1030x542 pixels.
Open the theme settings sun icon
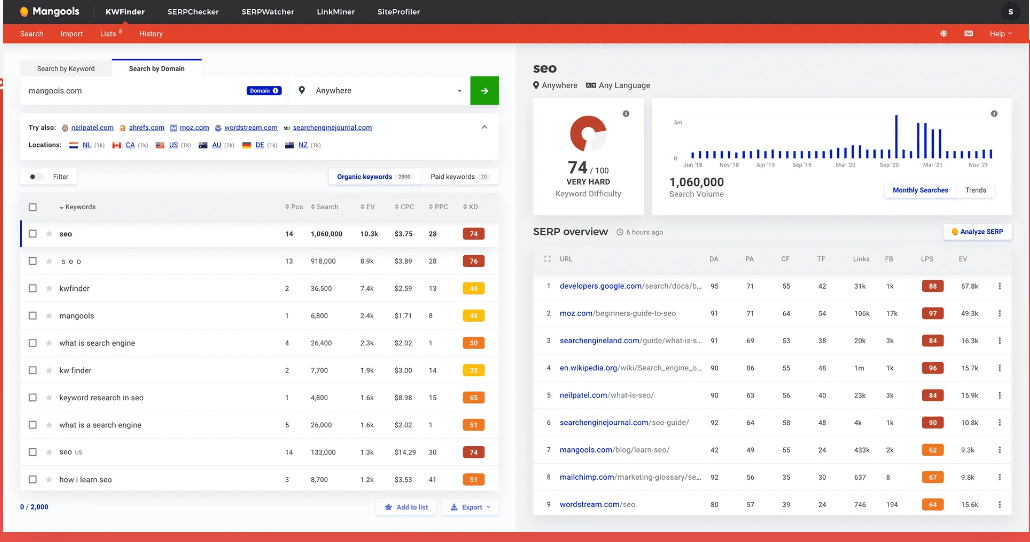pyautogui.click(x=943, y=34)
